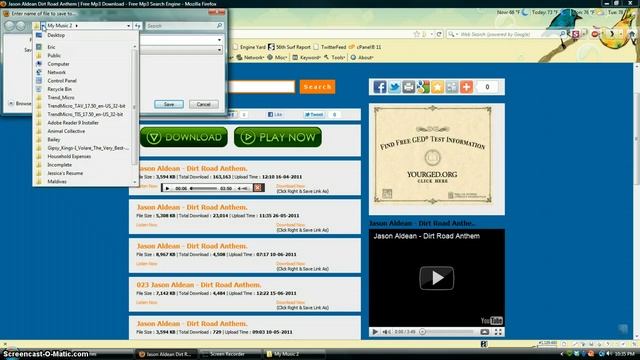This screenshot has height=360, width=640.
Task: Open the 36th Surf Report bookmark
Action: 289,47
